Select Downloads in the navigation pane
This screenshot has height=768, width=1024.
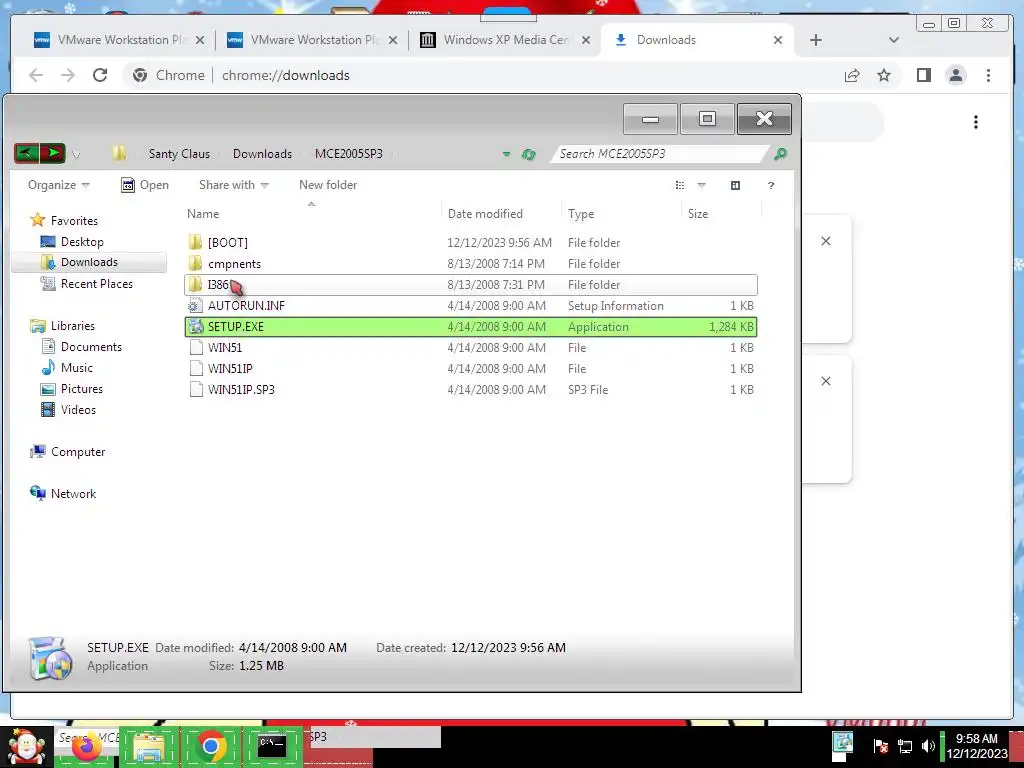[x=89, y=262]
